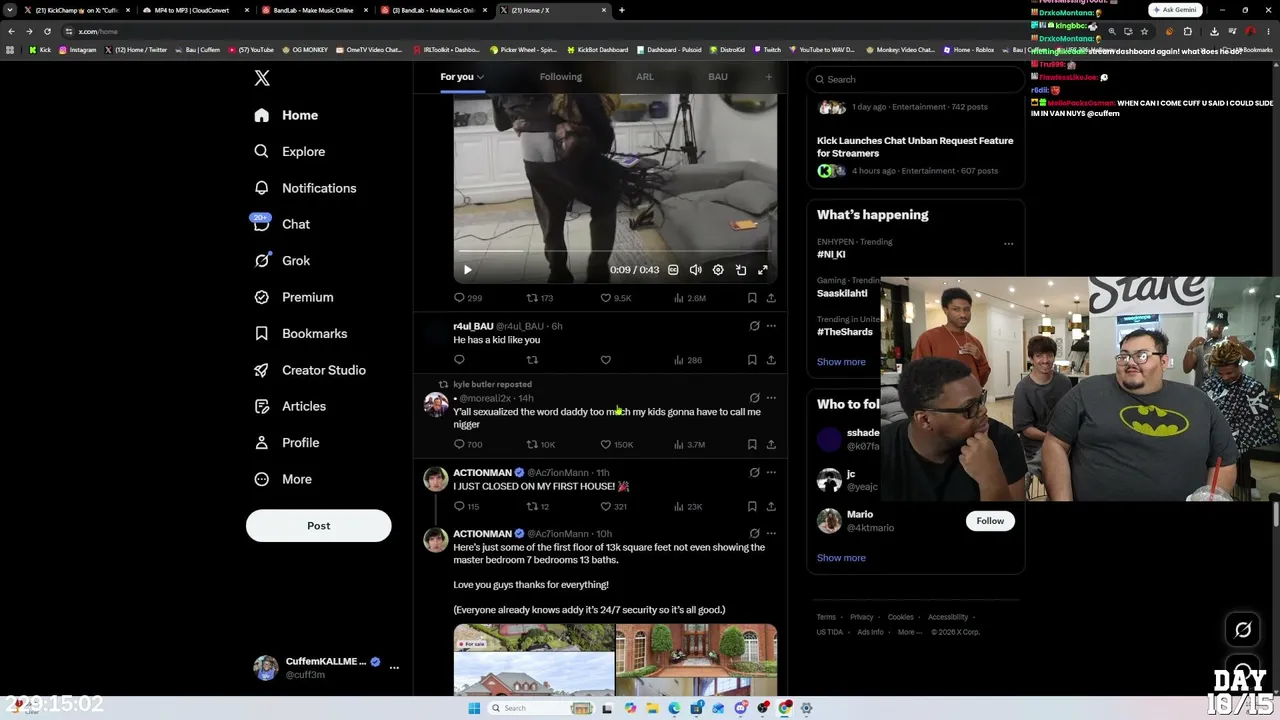Show more trends under What's happening
The width and height of the screenshot is (1280, 720).
(x=841, y=362)
